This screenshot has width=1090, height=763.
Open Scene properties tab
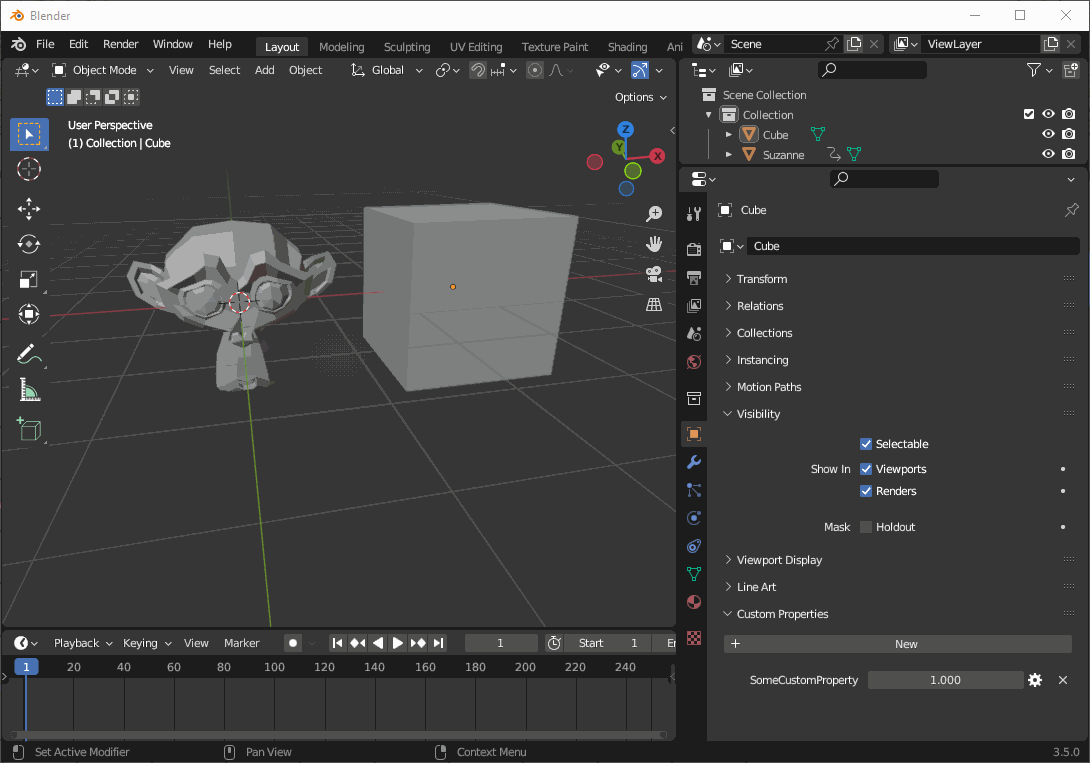point(694,334)
